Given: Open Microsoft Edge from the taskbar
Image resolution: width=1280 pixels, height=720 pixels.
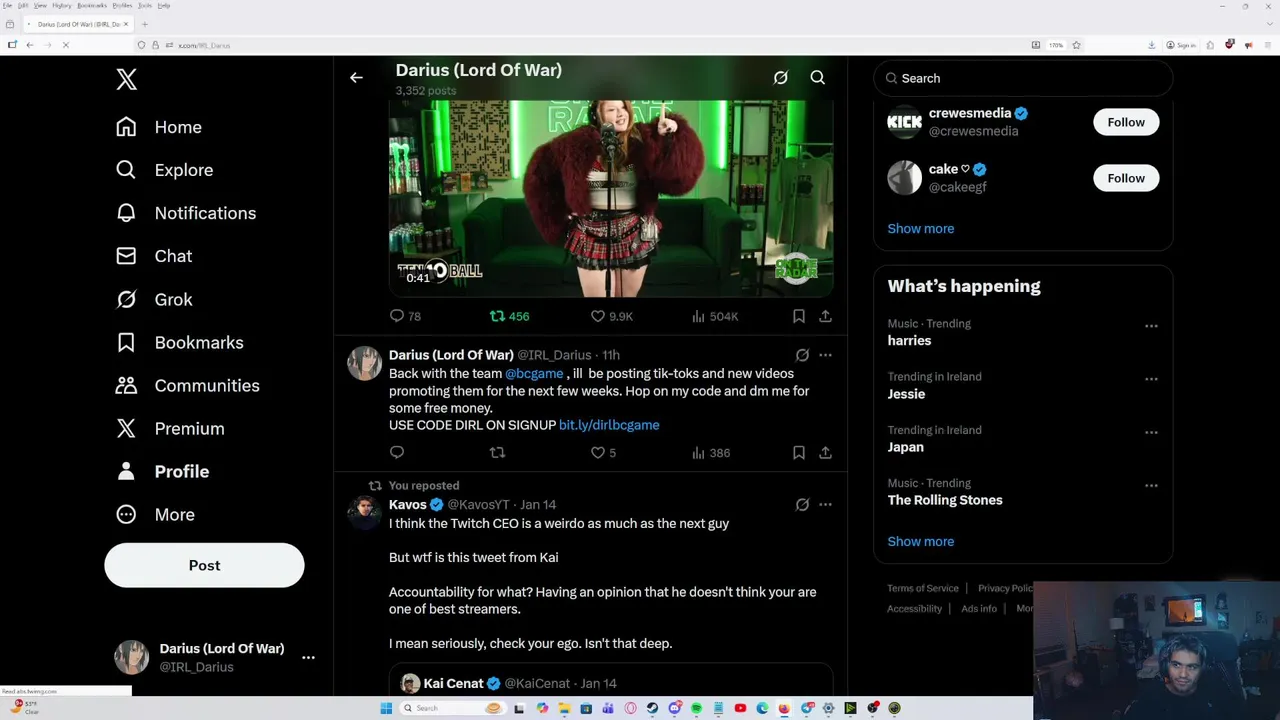Looking at the screenshot, I should click(762, 708).
